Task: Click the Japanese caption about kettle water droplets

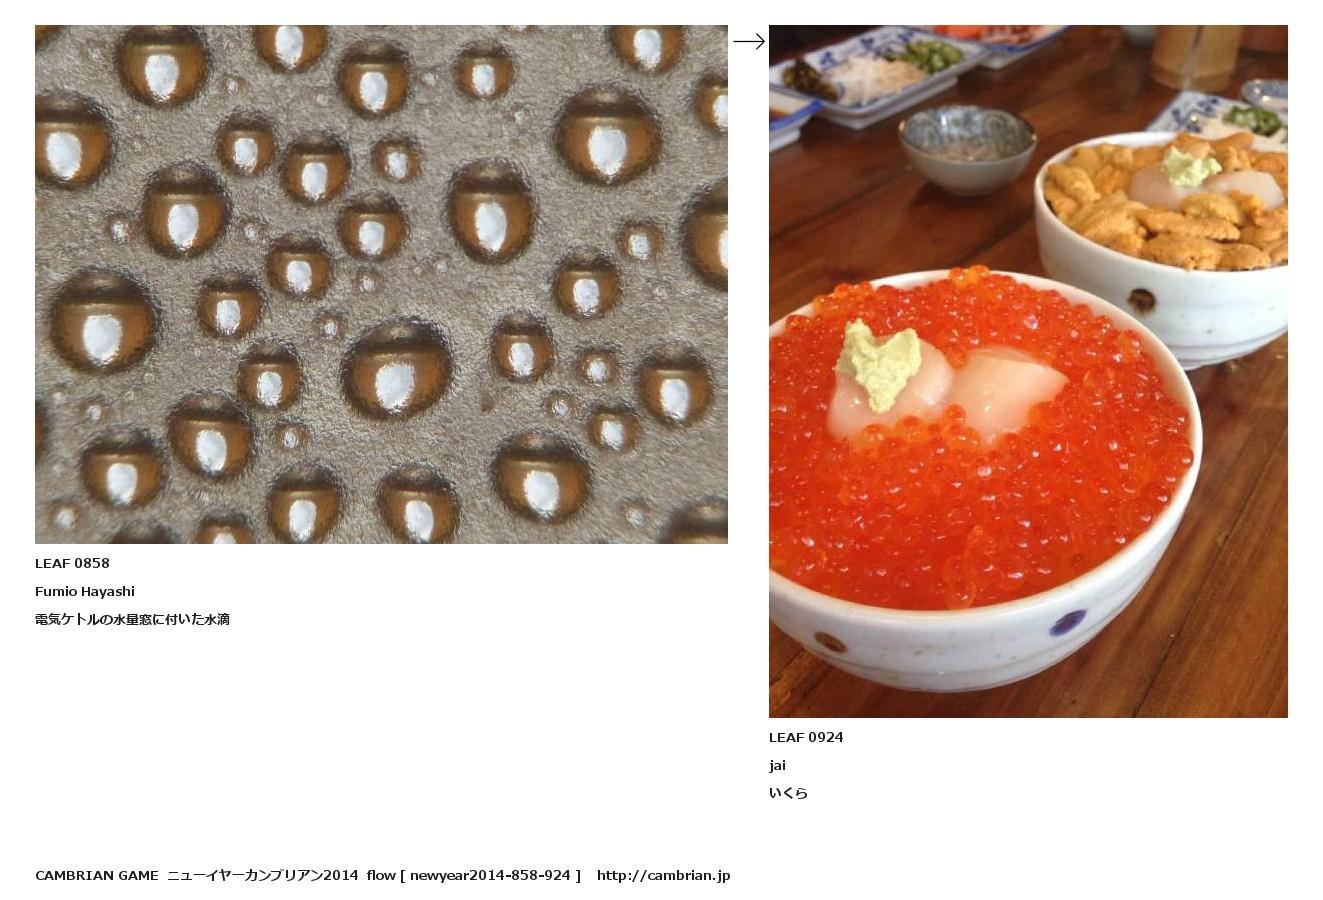Action: tap(132, 619)
